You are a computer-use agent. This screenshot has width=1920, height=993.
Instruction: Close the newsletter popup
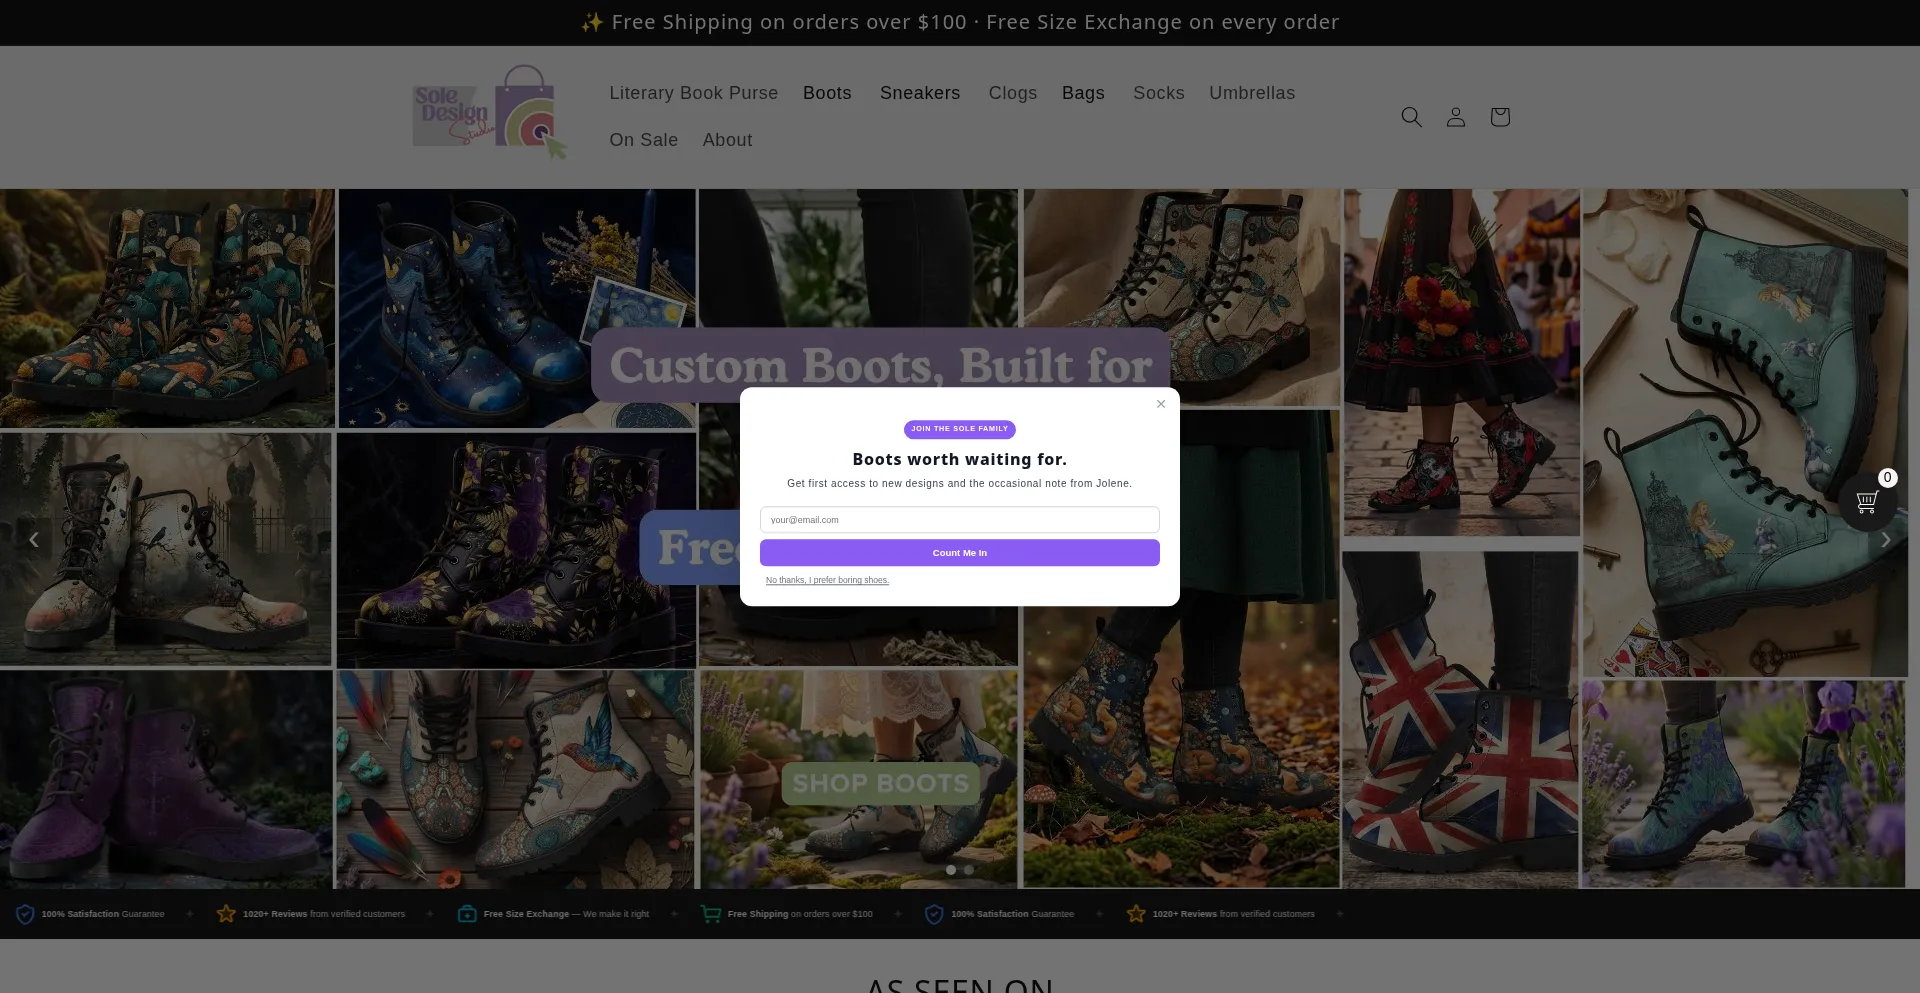[1160, 404]
